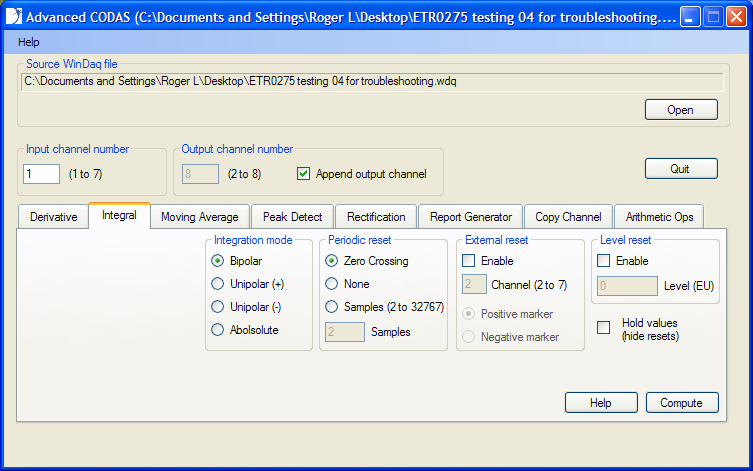Select Unipolar (+) integration mode
The height and width of the screenshot is (471, 753).
[x=218, y=284]
